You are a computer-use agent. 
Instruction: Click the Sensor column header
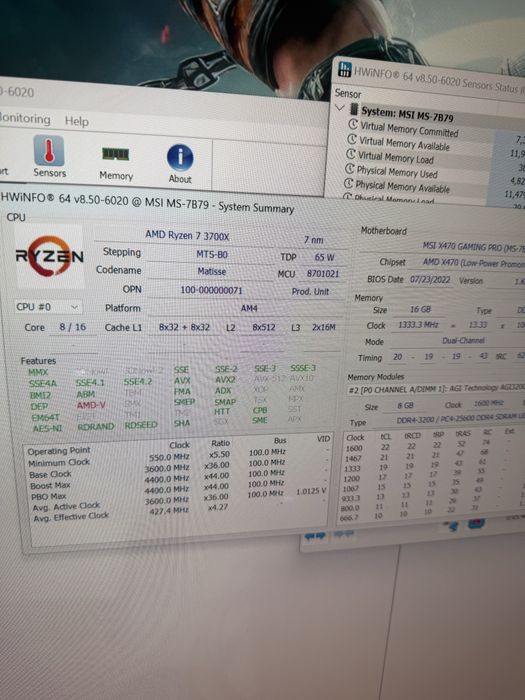point(348,94)
